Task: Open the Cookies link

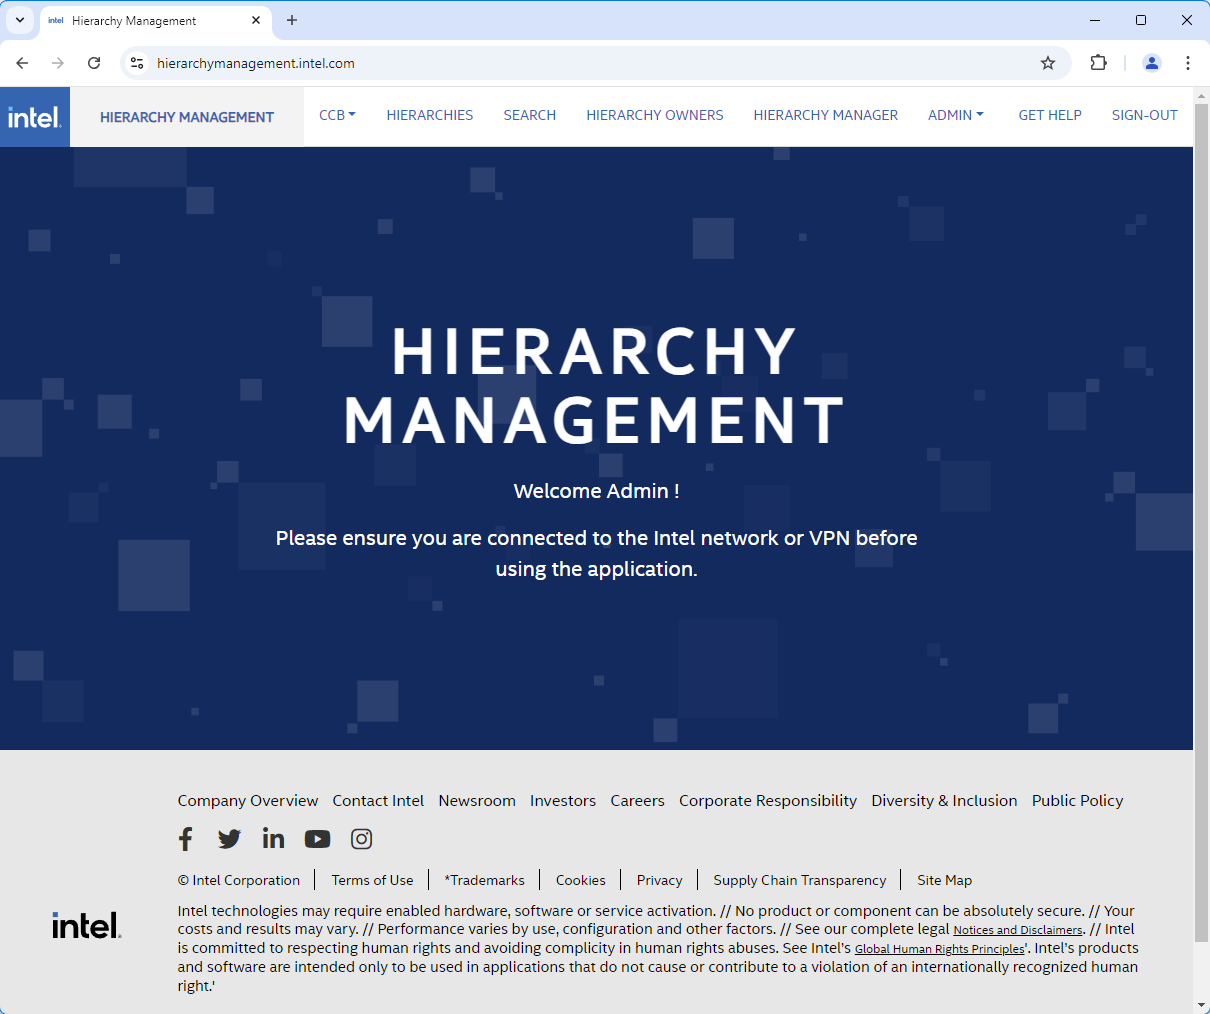Action: [x=581, y=880]
